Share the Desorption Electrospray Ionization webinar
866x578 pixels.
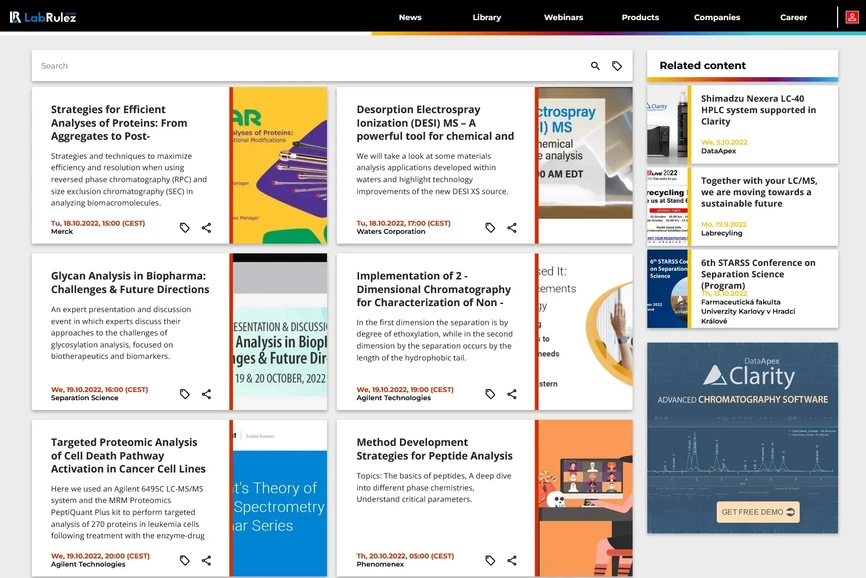click(512, 227)
